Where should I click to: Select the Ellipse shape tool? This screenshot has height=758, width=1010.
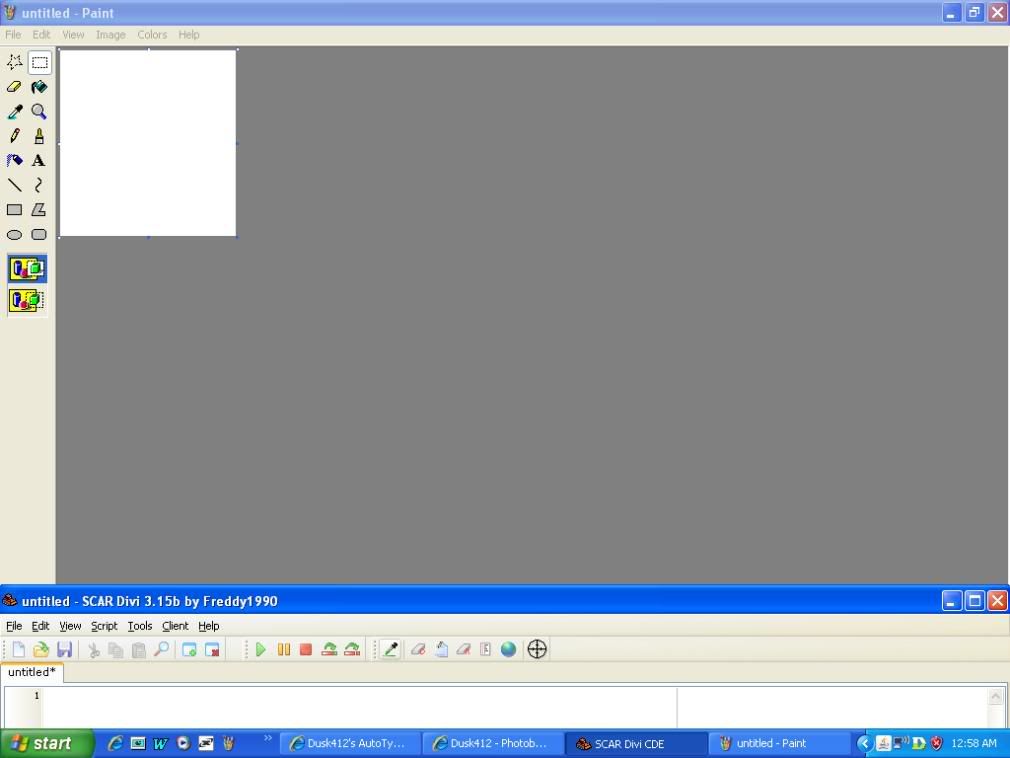14,235
